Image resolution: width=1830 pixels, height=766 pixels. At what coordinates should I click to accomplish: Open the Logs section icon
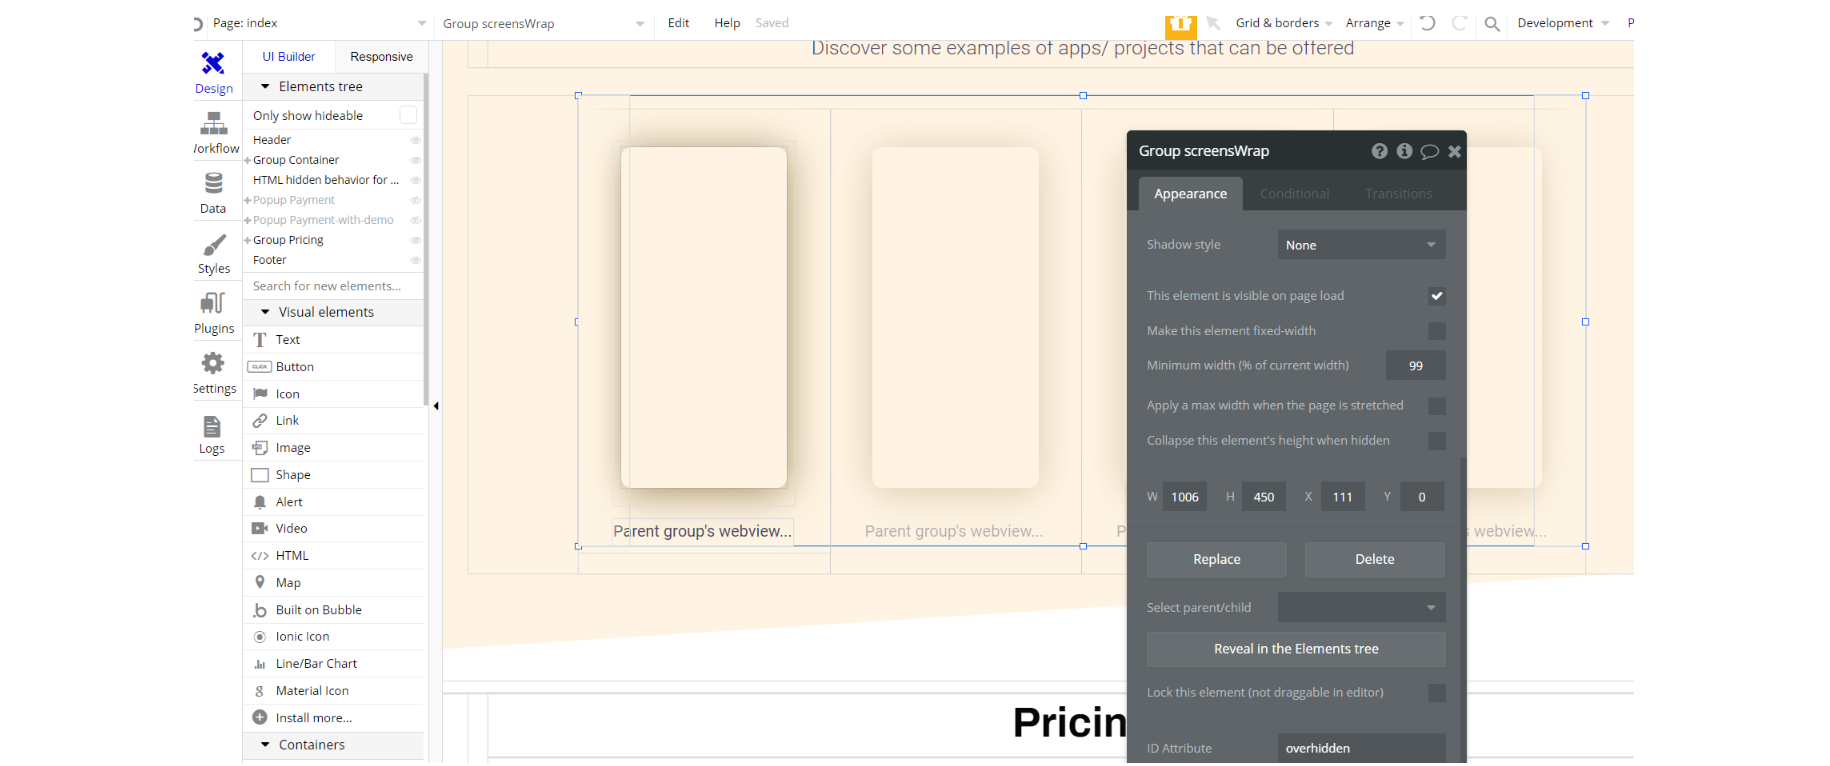tap(212, 434)
